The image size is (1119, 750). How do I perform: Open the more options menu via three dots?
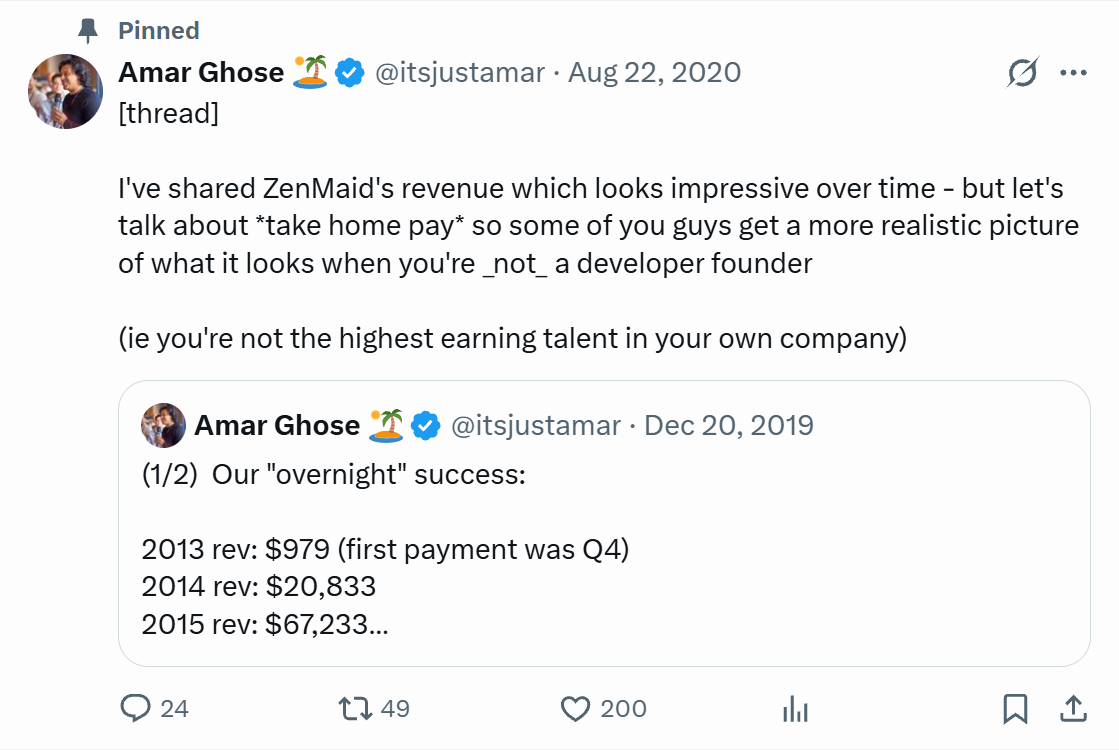pyautogui.click(x=1074, y=71)
